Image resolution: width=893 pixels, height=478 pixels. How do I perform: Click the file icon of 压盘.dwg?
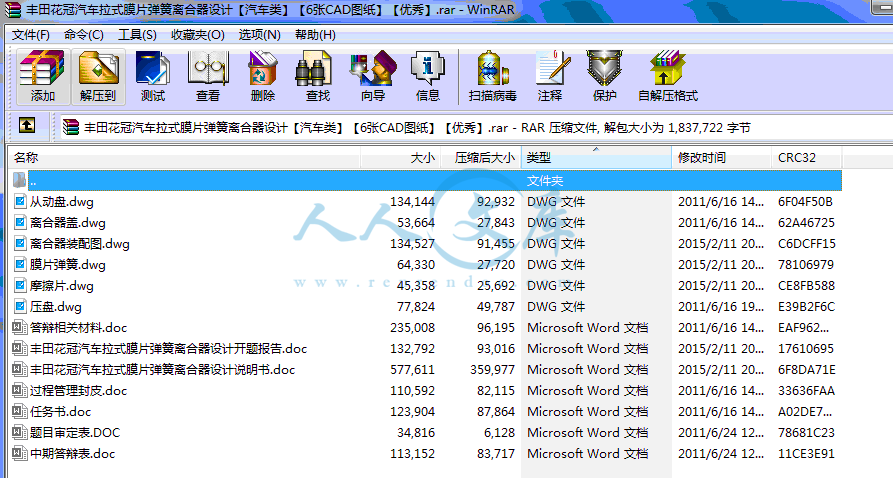(20, 307)
